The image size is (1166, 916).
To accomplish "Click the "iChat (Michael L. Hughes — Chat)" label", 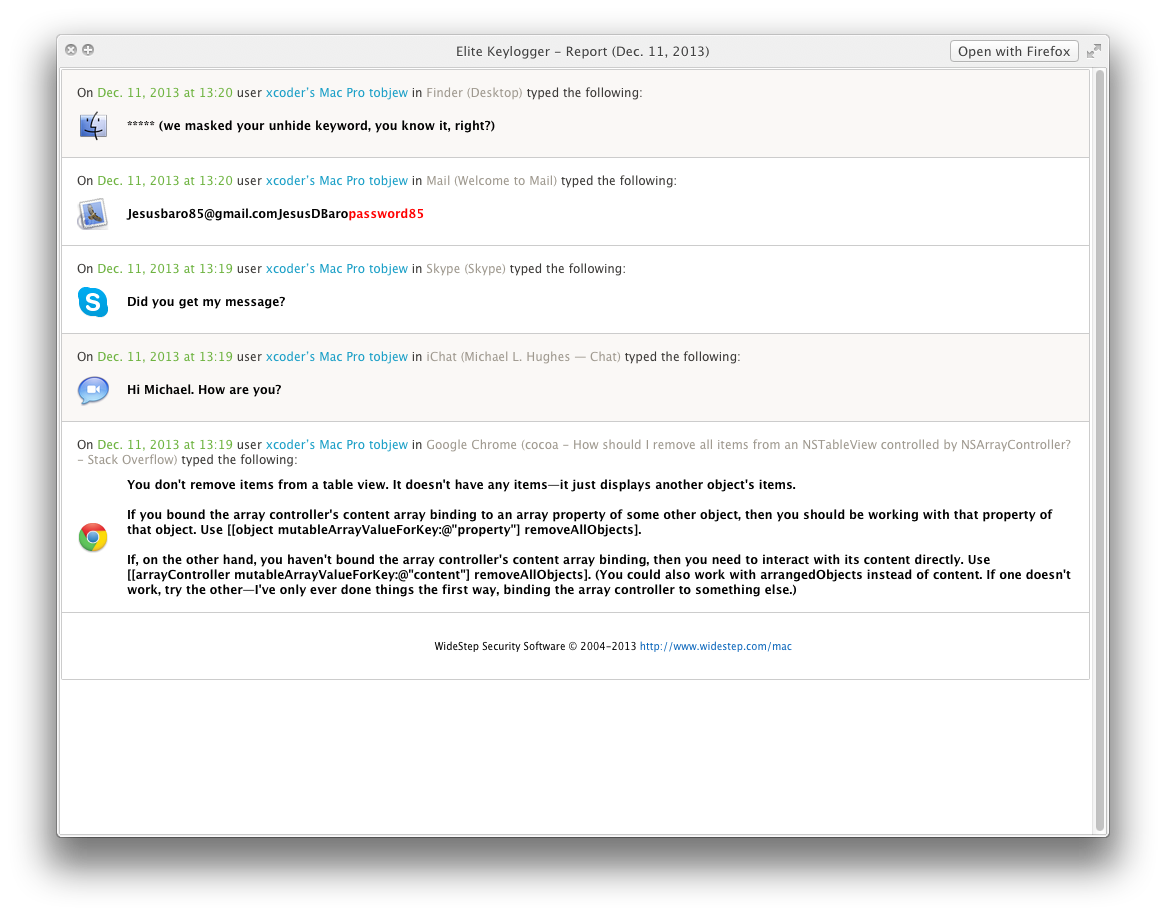I will pos(524,357).
